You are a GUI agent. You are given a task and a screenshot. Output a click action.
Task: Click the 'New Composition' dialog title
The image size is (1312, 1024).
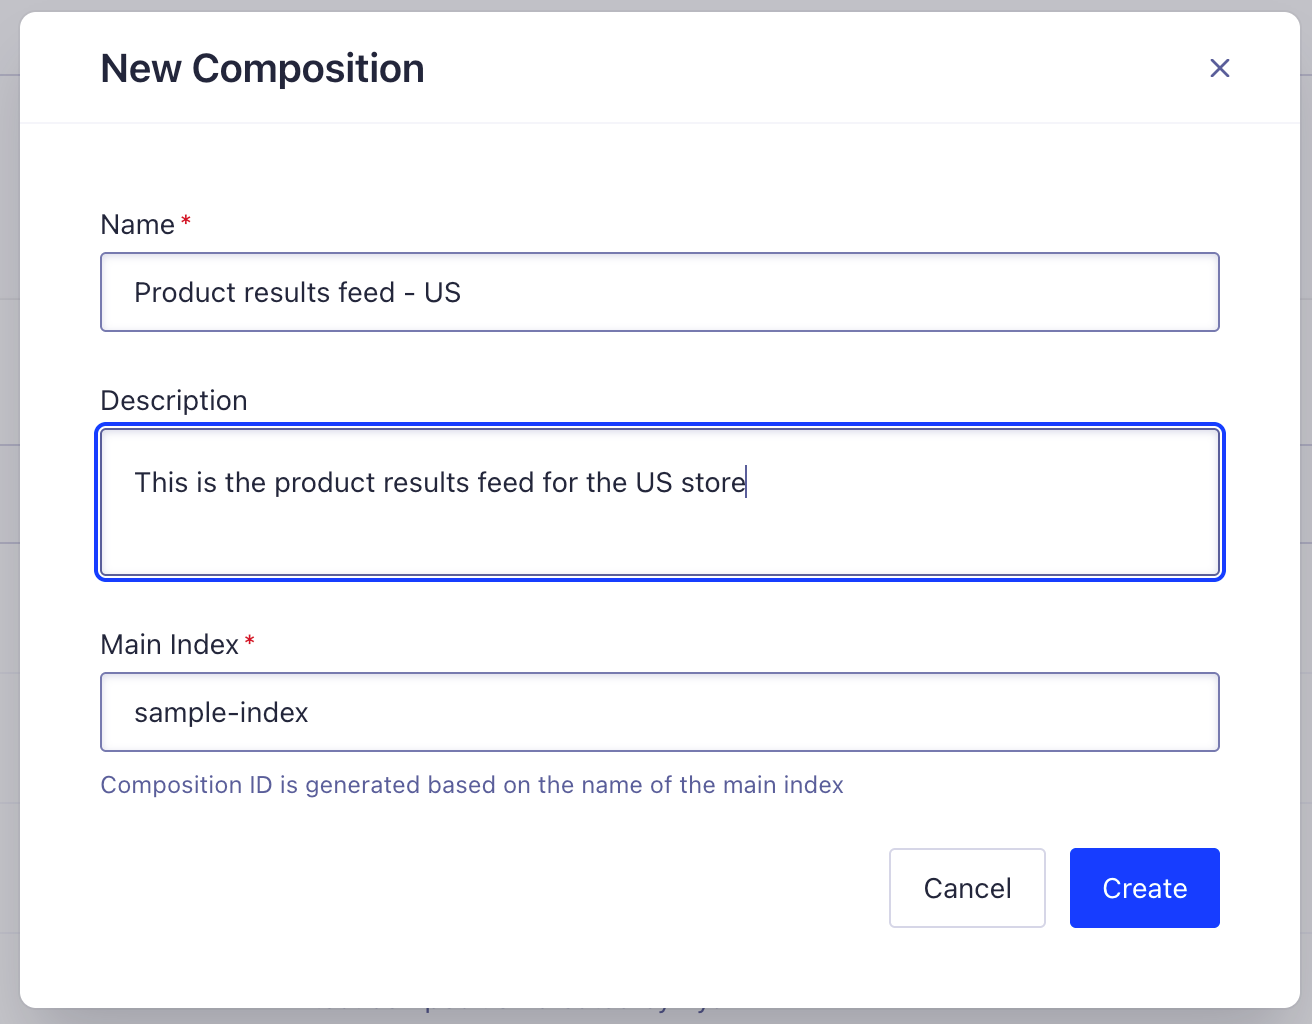pyautogui.click(x=261, y=68)
